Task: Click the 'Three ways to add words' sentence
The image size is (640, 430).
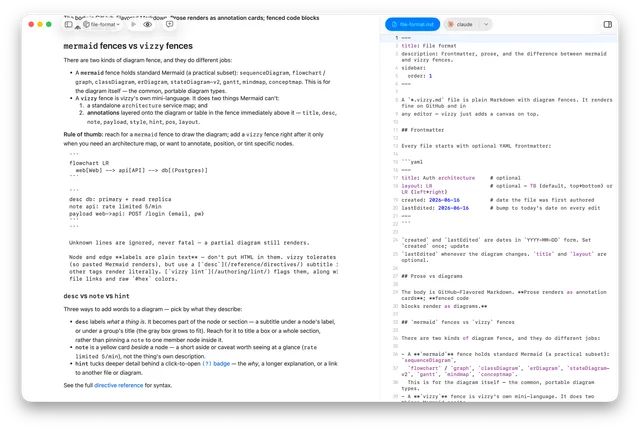Action: coord(152,309)
